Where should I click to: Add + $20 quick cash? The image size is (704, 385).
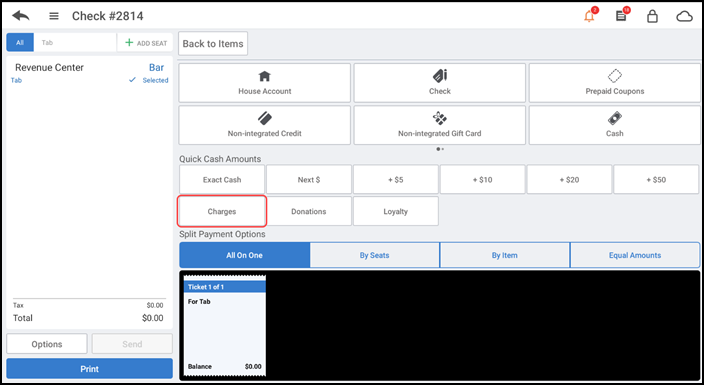[569, 180]
